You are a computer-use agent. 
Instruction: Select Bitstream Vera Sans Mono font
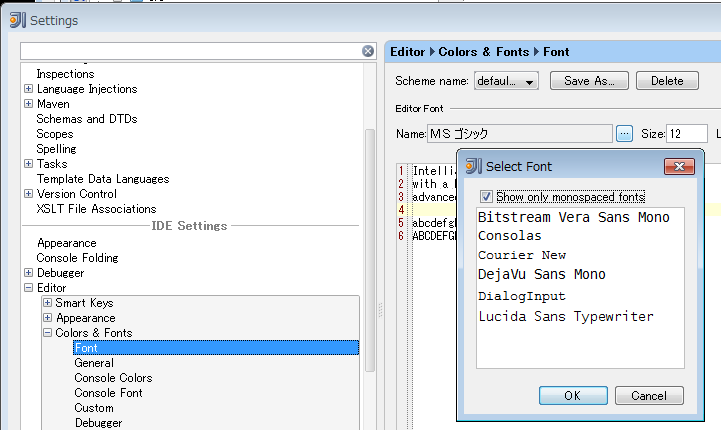573,217
